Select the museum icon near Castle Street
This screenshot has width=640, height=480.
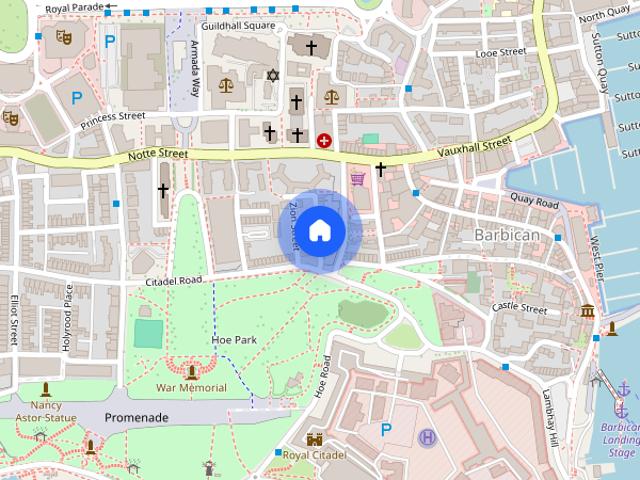pyautogui.click(x=588, y=311)
